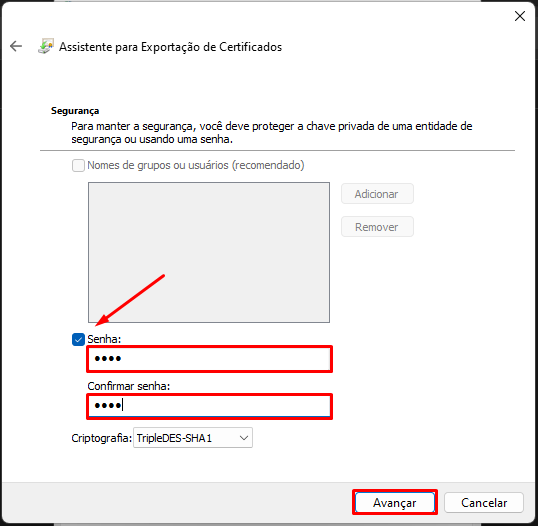
Task: Click the Remover button
Action: pos(377,227)
